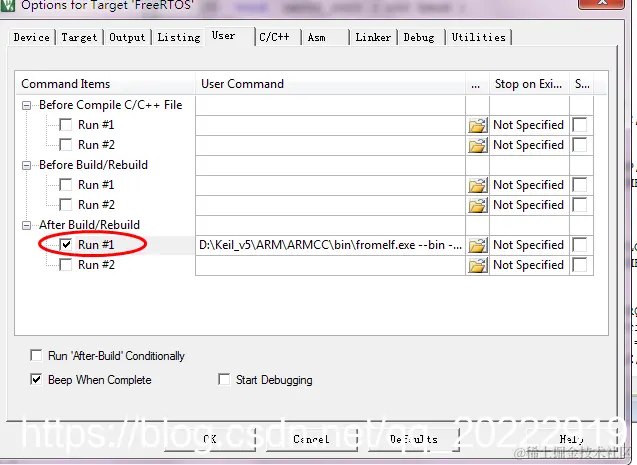This screenshot has width=637, height=465.
Task: Switch to the Utilities tab
Action: coord(479,37)
